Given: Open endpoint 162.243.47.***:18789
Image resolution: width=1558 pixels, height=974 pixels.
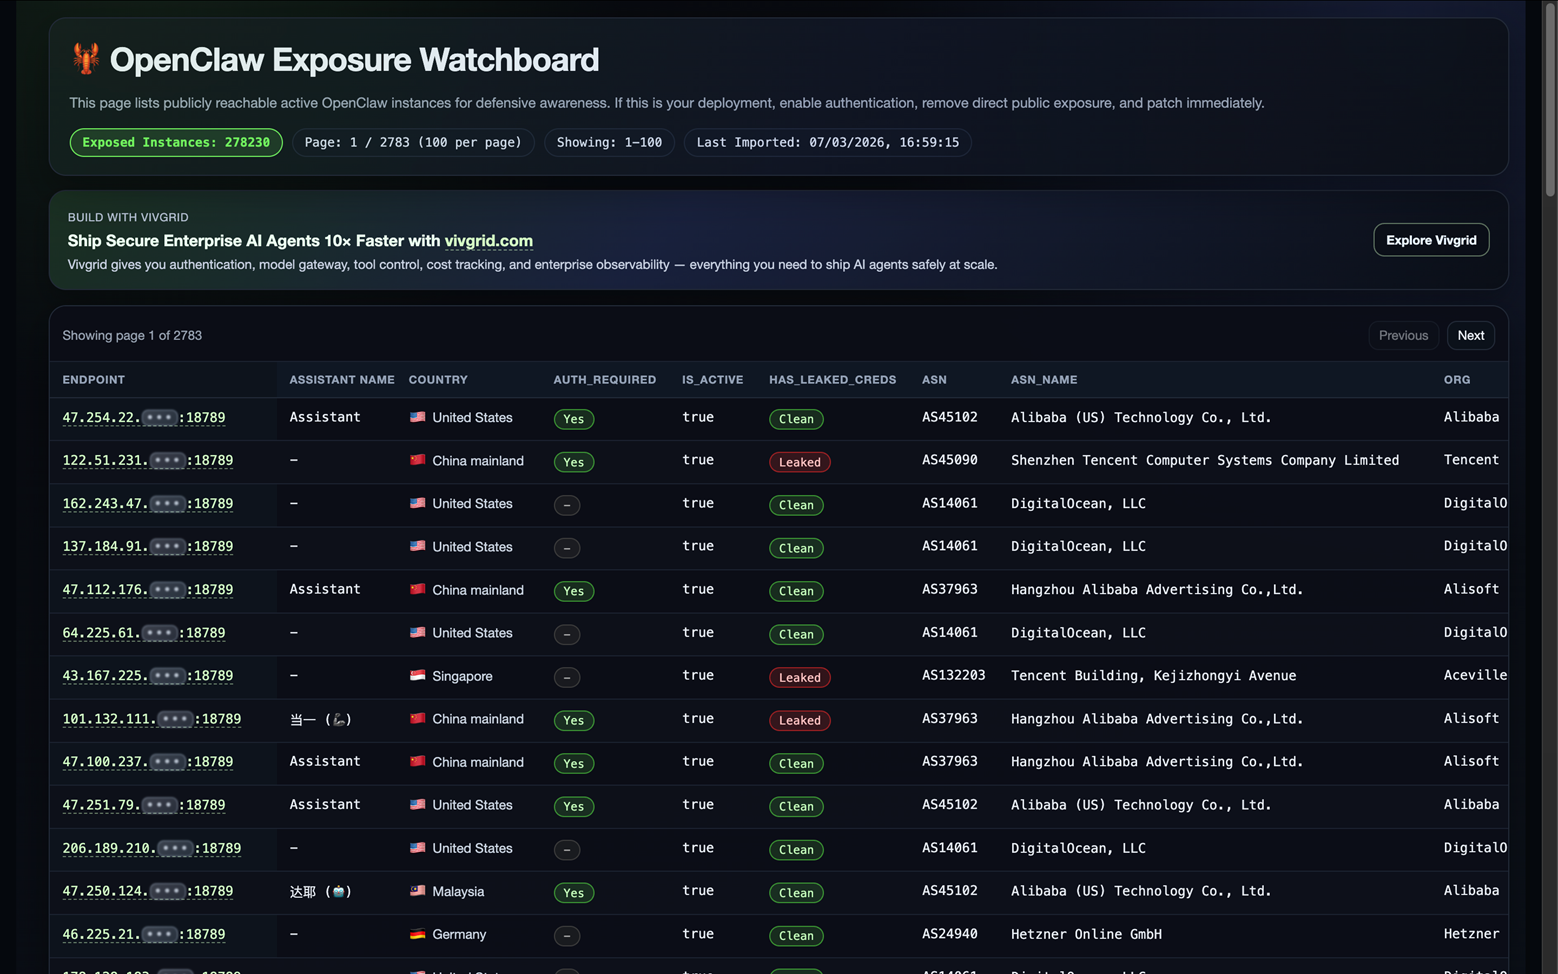Looking at the screenshot, I should [x=148, y=504].
